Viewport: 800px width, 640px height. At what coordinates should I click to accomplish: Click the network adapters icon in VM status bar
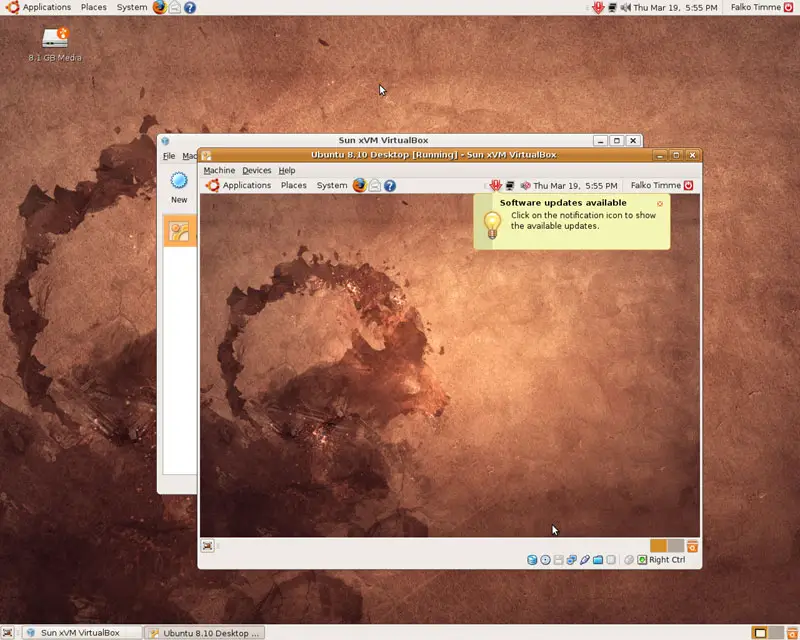pyautogui.click(x=571, y=560)
